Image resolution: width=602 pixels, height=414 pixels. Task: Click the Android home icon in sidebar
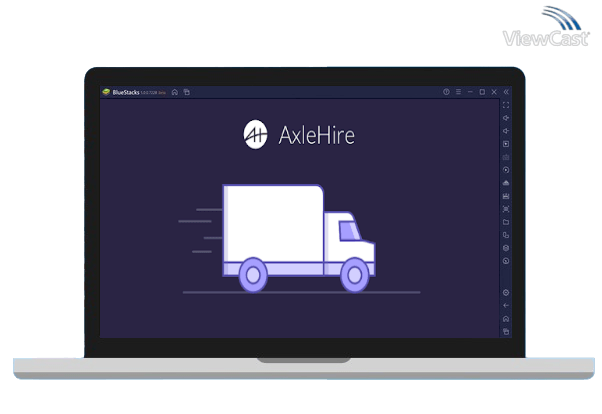506,319
